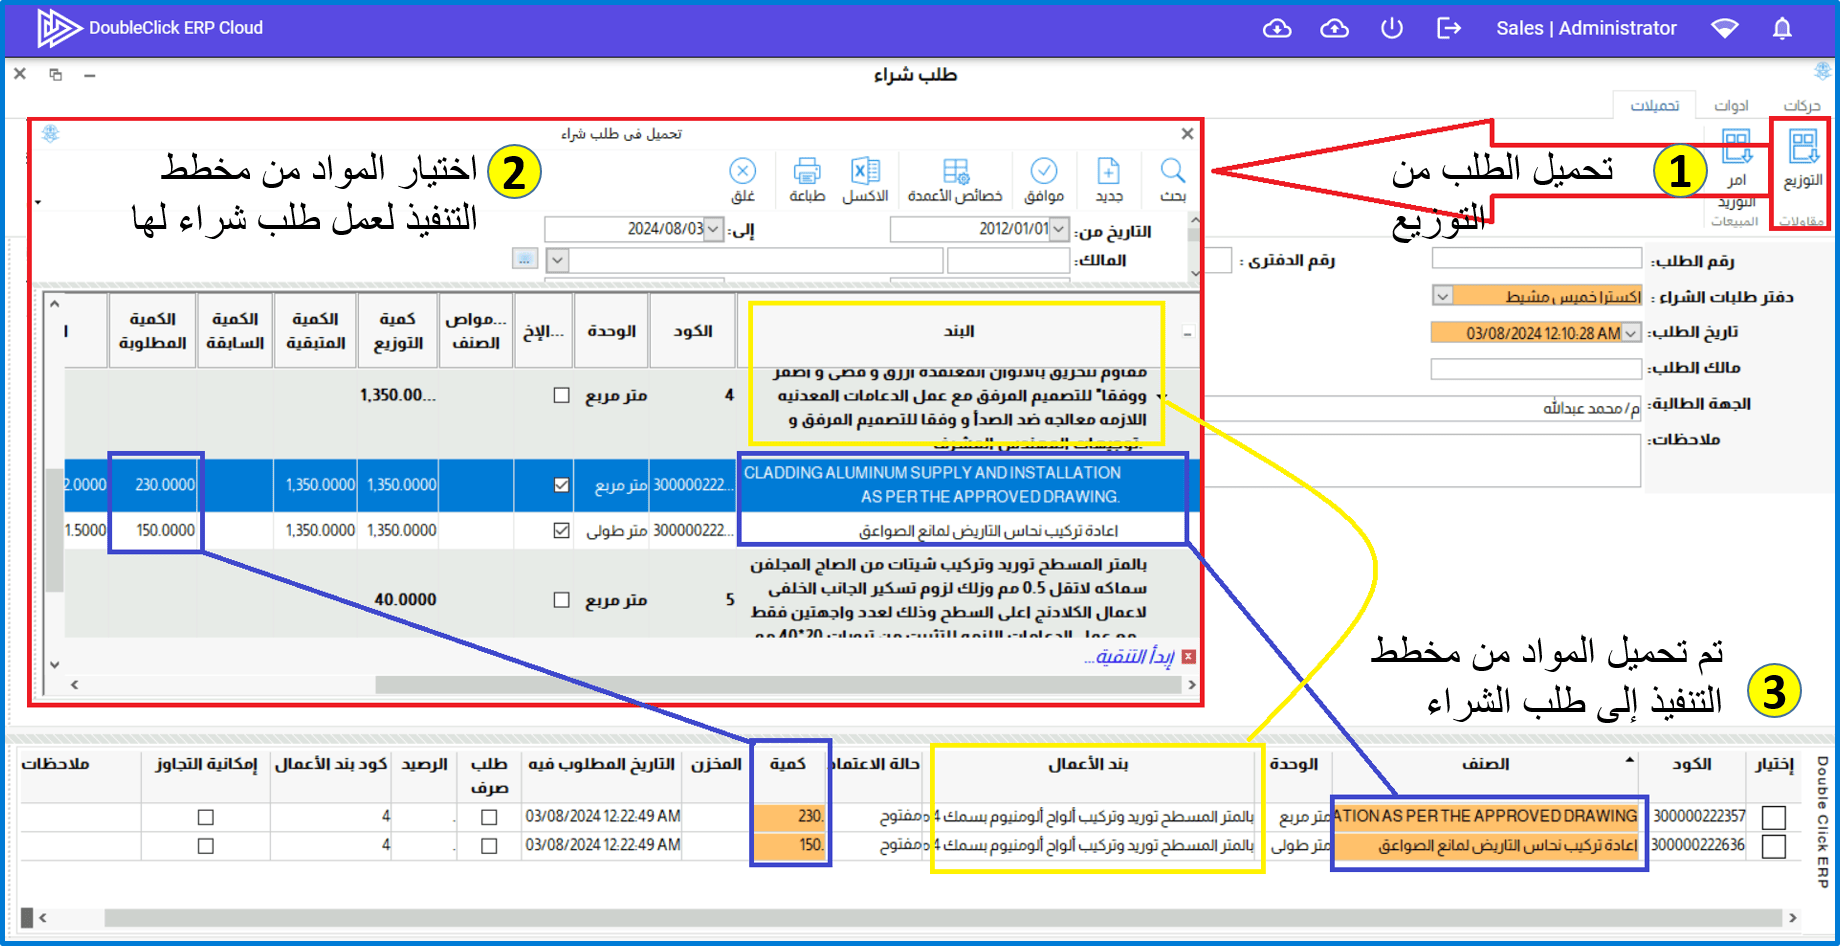Viewport: 1840px width, 946px height.
Task: Click the التاريخ المطلوب فيه column header
Action: pyautogui.click(x=602, y=764)
